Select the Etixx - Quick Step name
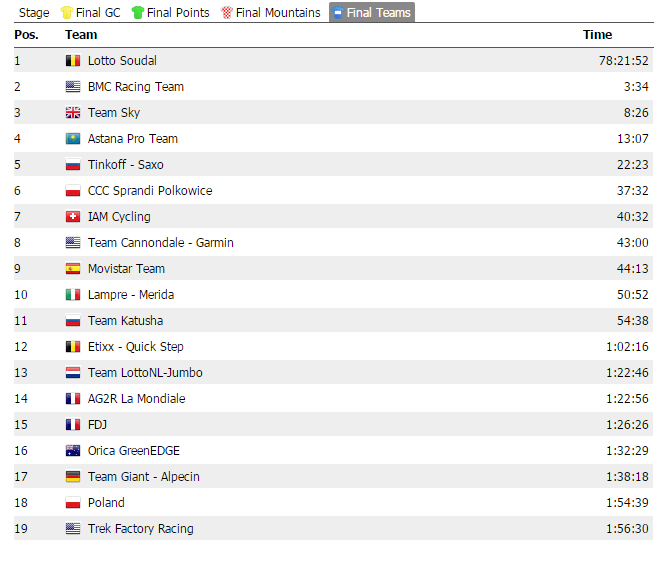The height and width of the screenshot is (564, 665). pyautogui.click(x=136, y=346)
